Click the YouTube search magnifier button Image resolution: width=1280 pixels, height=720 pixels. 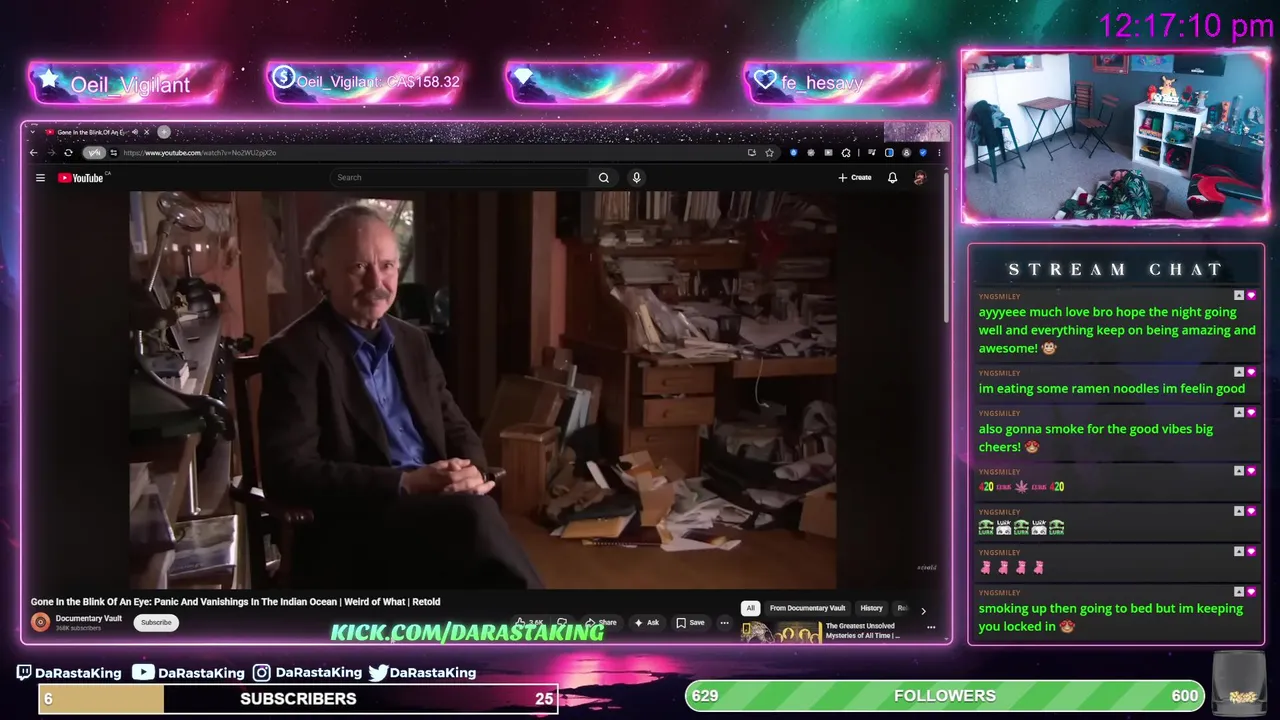tap(604, 177)
